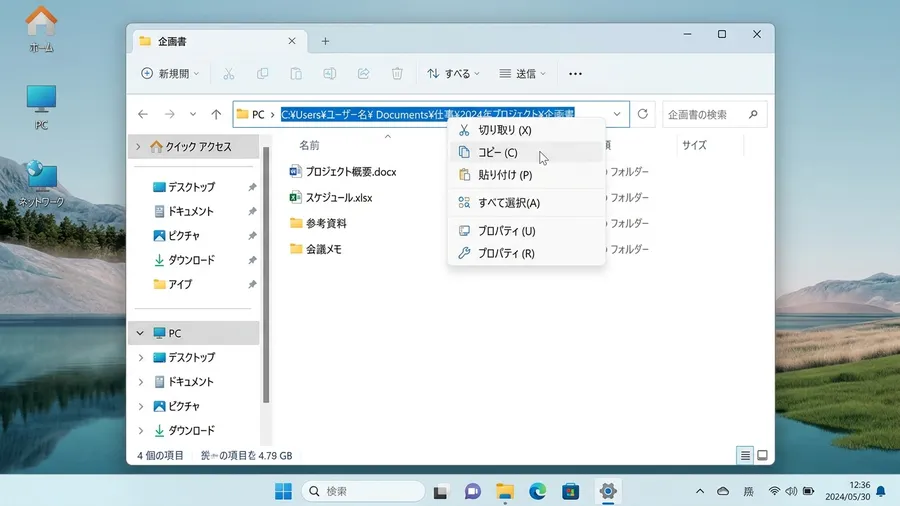Open the アイプ folder in Quick Access
This screenshot has height=506, width=900.
click(x=172, y=284)
